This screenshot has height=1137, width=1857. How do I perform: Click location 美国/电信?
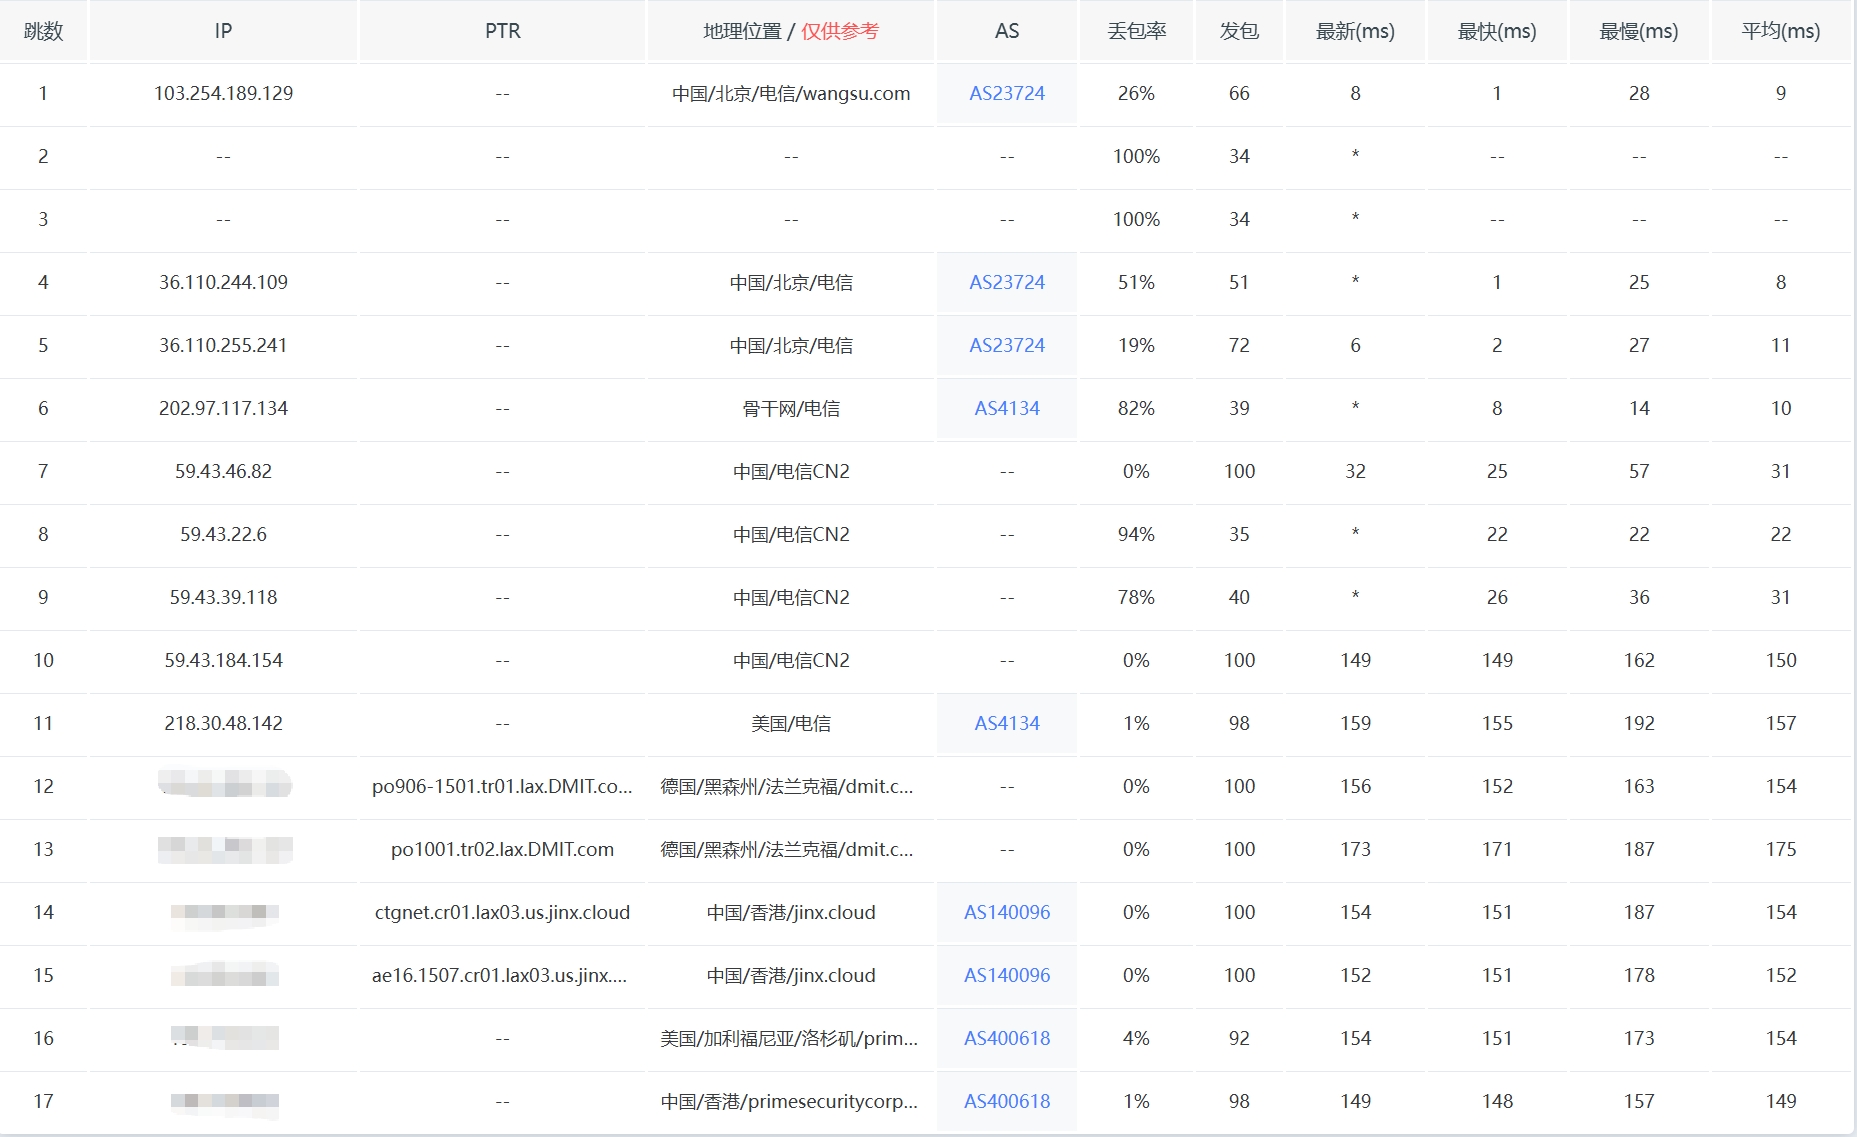pos(791,723)
